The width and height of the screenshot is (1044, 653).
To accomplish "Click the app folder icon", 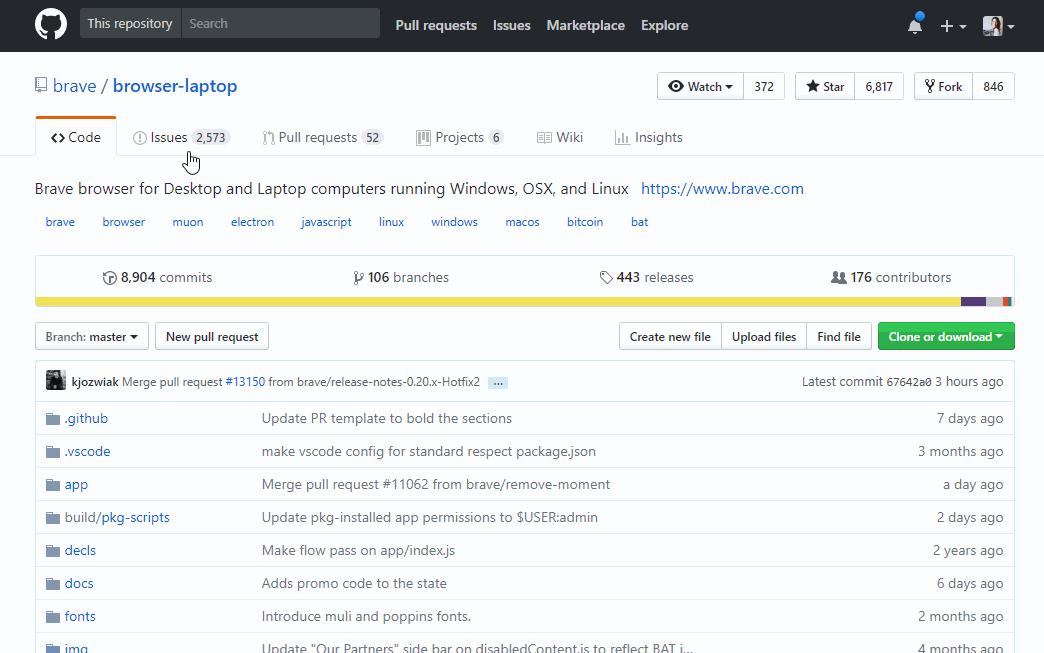I will [x=53, y=485].
